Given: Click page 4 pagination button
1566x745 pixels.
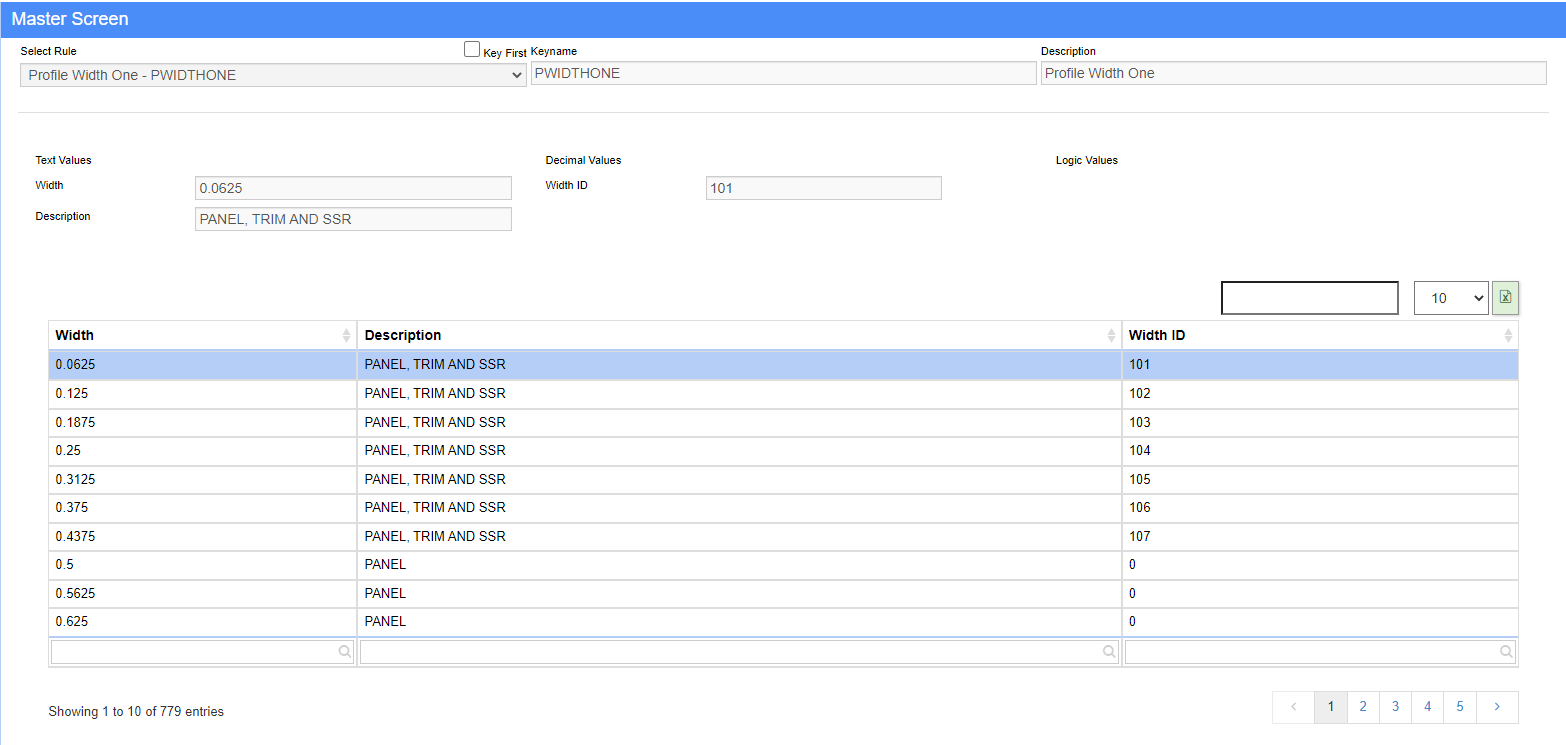Looking at the screenshot, I should coord(1427,707).
